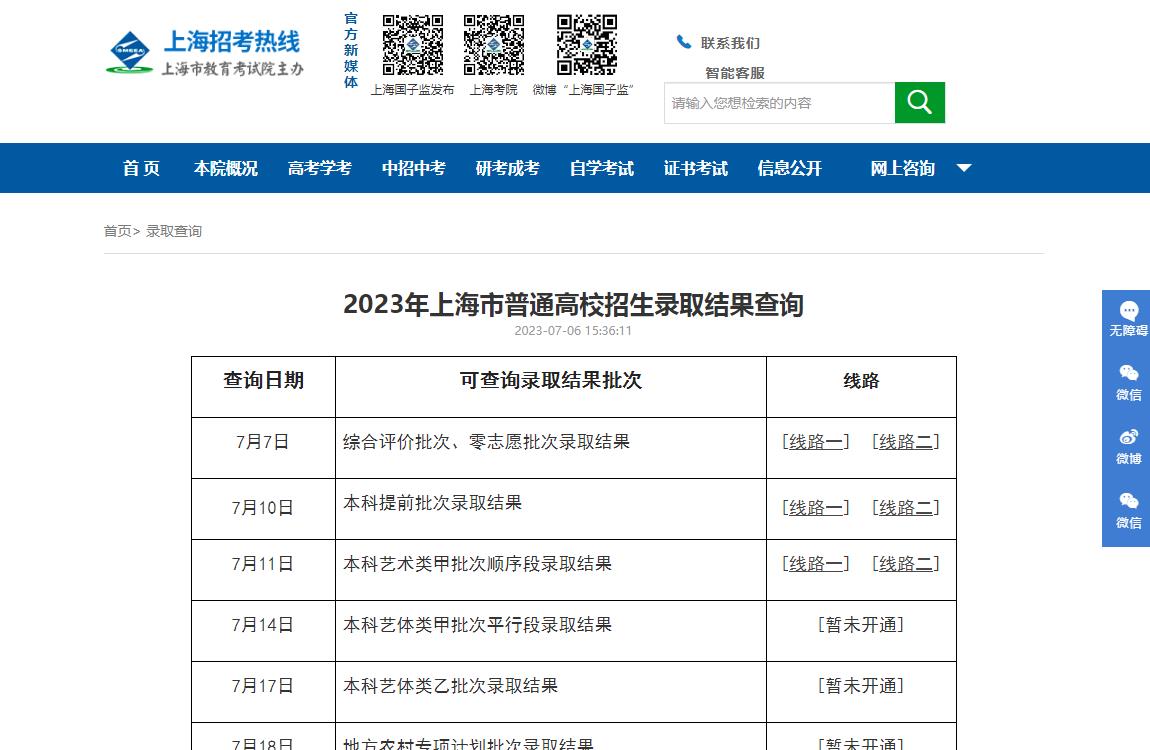This screenshot has width=1150, height=750.
Task: Open 线路一 for the 7月11日 row
Action: tap(816, 564)
